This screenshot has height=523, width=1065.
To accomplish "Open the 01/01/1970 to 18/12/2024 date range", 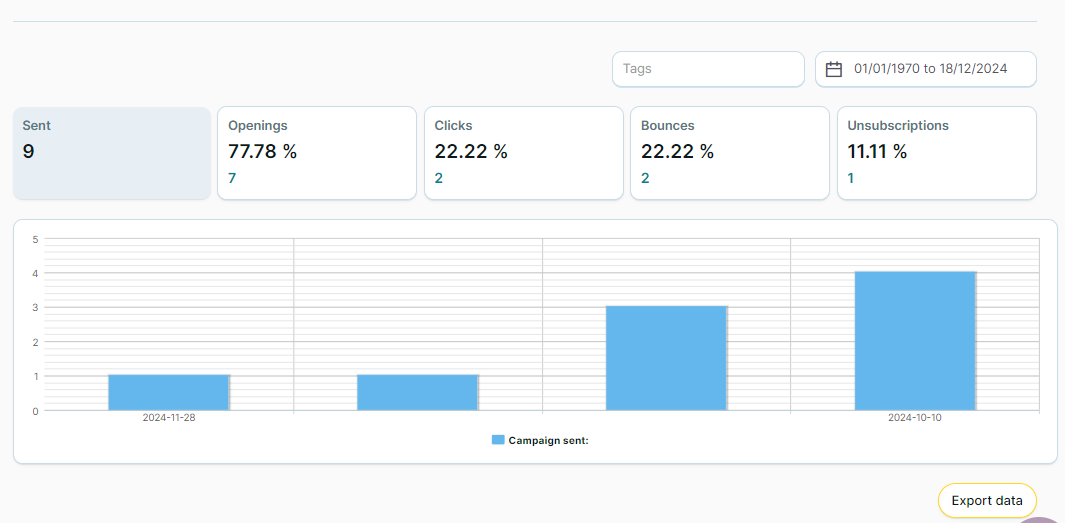I will tap(929, 69).
